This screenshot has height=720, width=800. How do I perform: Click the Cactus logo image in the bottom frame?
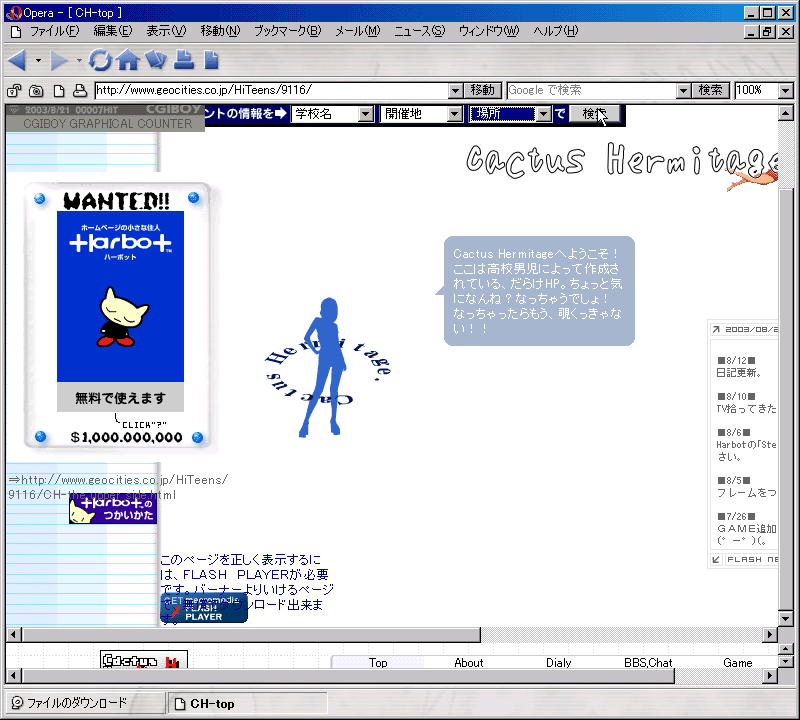tap(144, 660)
